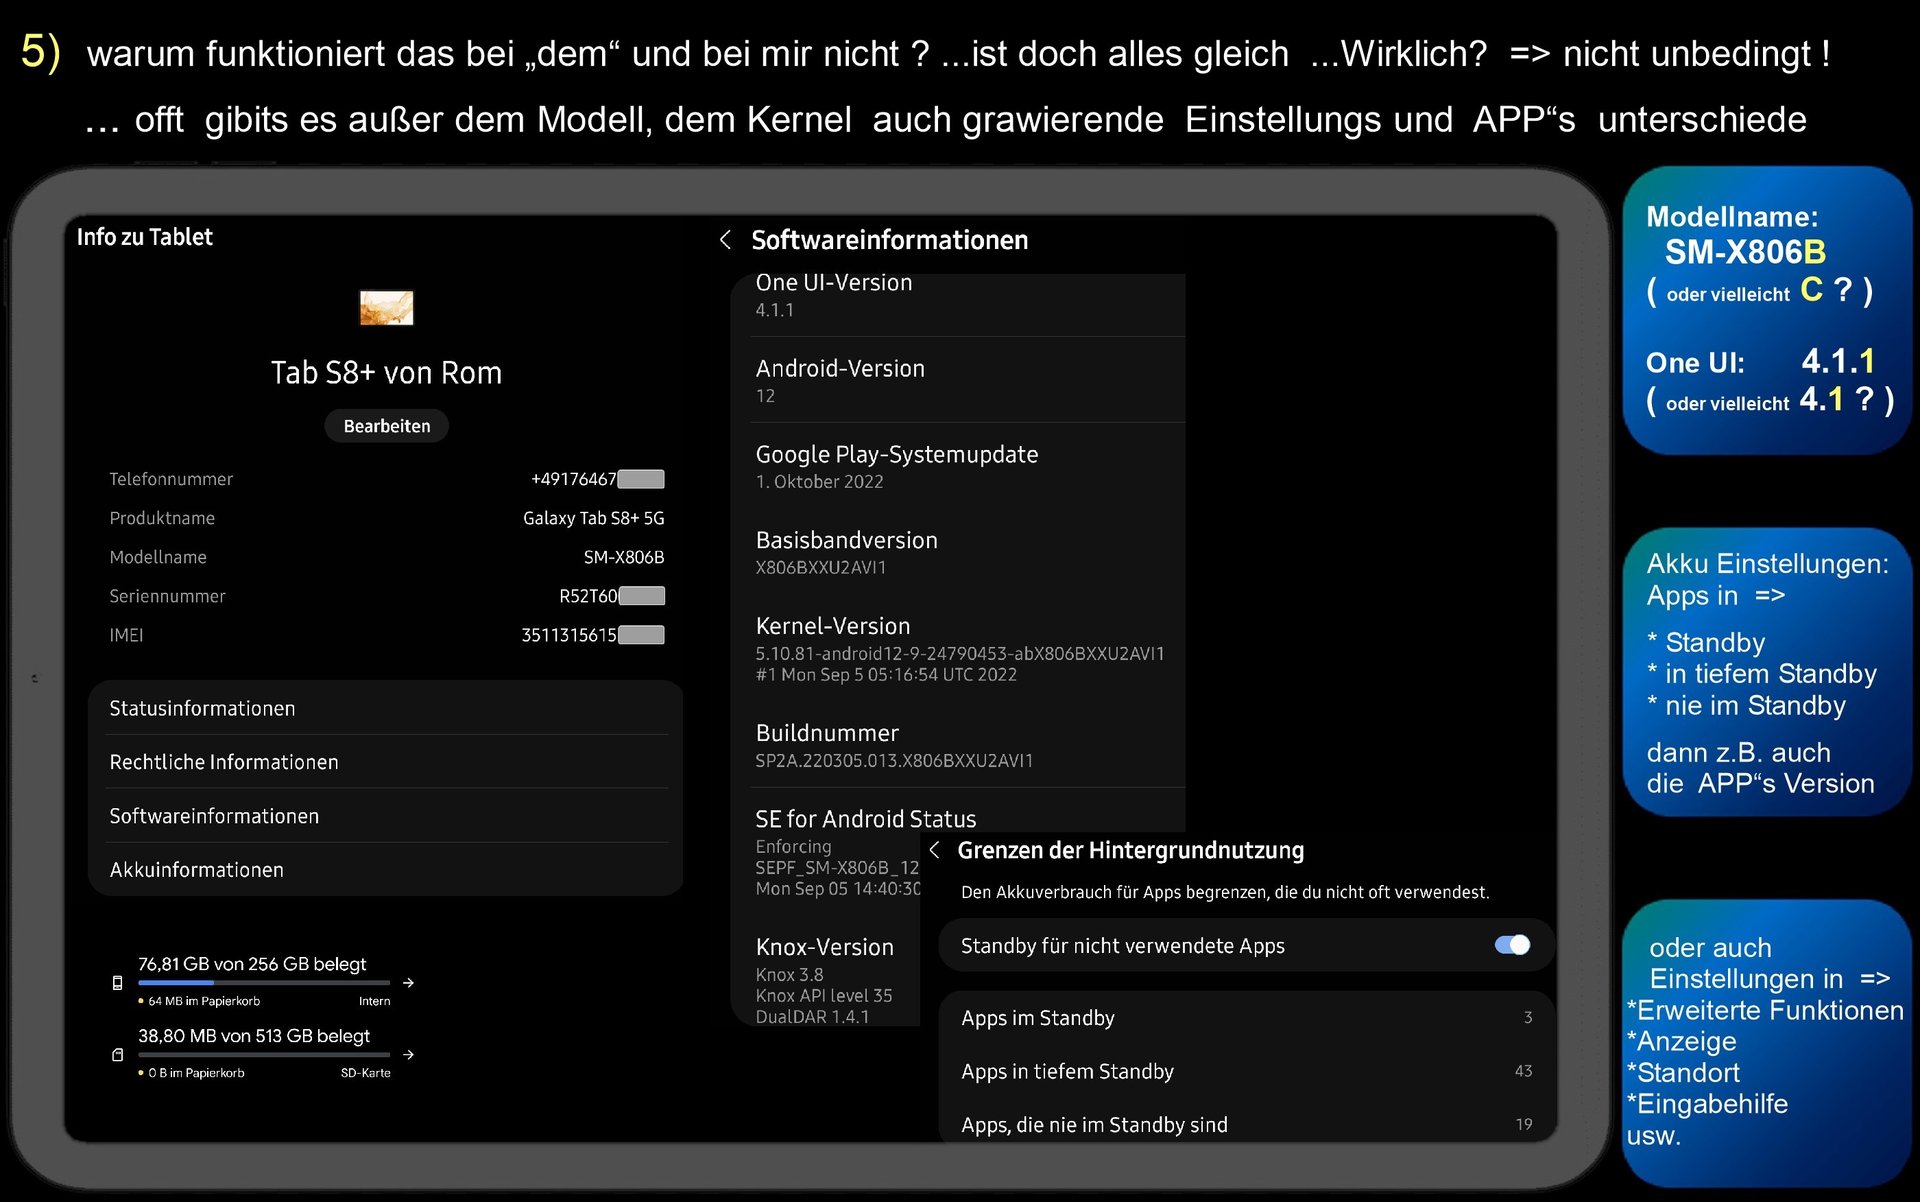Click the Telefonnummer row

tap(386, 479)
